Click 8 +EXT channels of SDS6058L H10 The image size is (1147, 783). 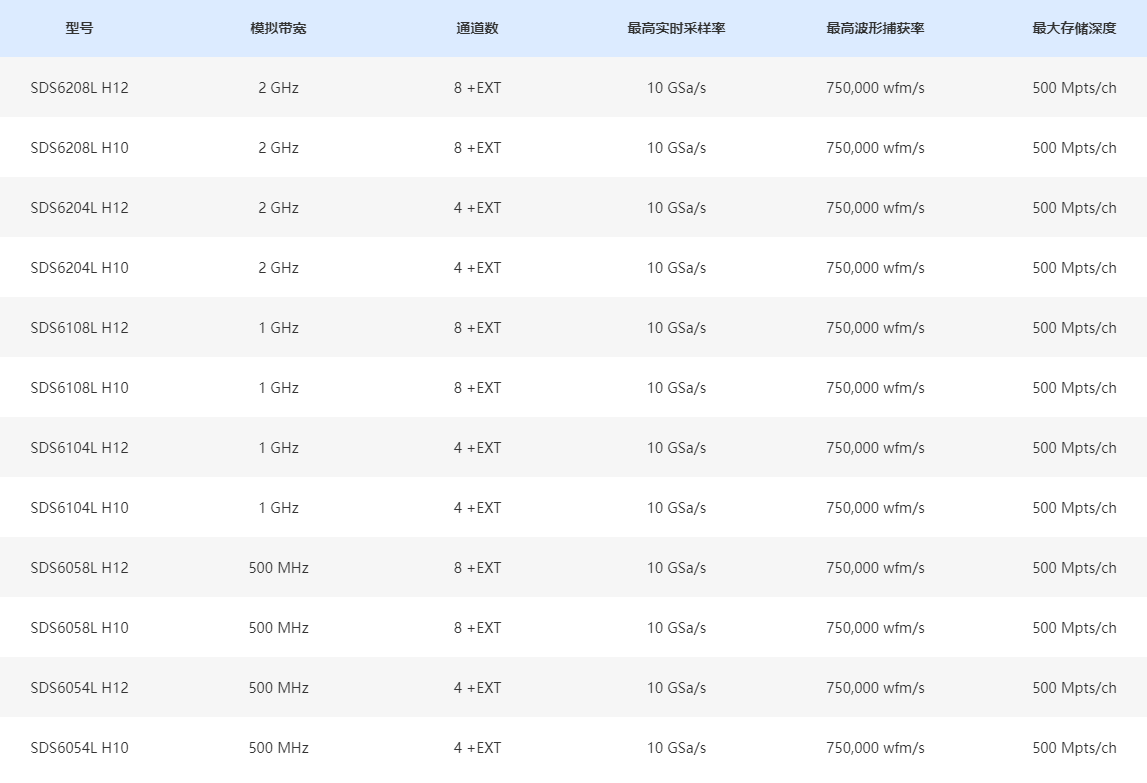tap(477, 628)
